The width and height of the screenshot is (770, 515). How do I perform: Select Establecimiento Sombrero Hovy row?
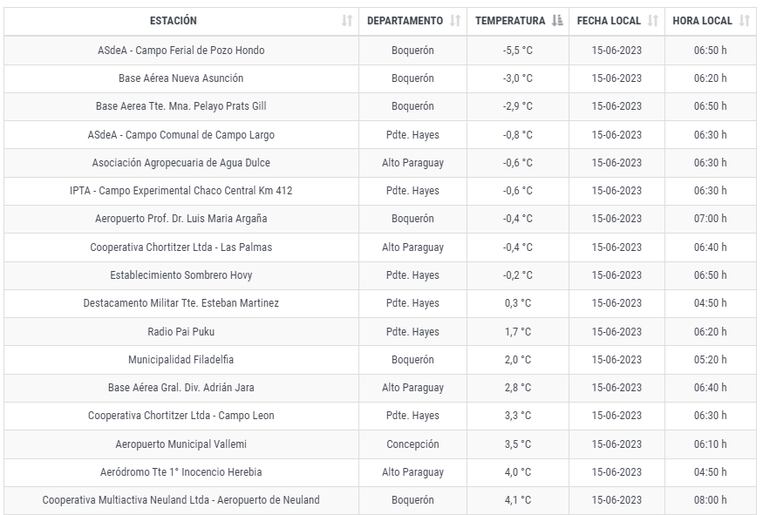[x=181, y=275]
